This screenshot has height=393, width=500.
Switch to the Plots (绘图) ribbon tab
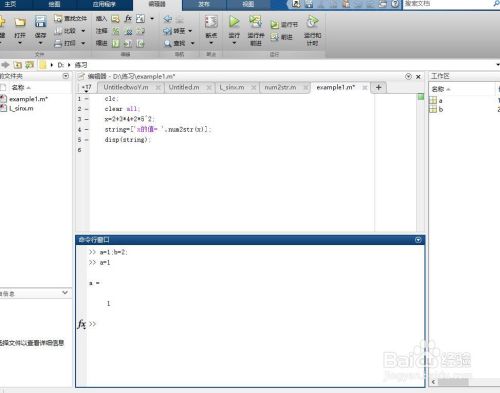click(x=54, y=4)
